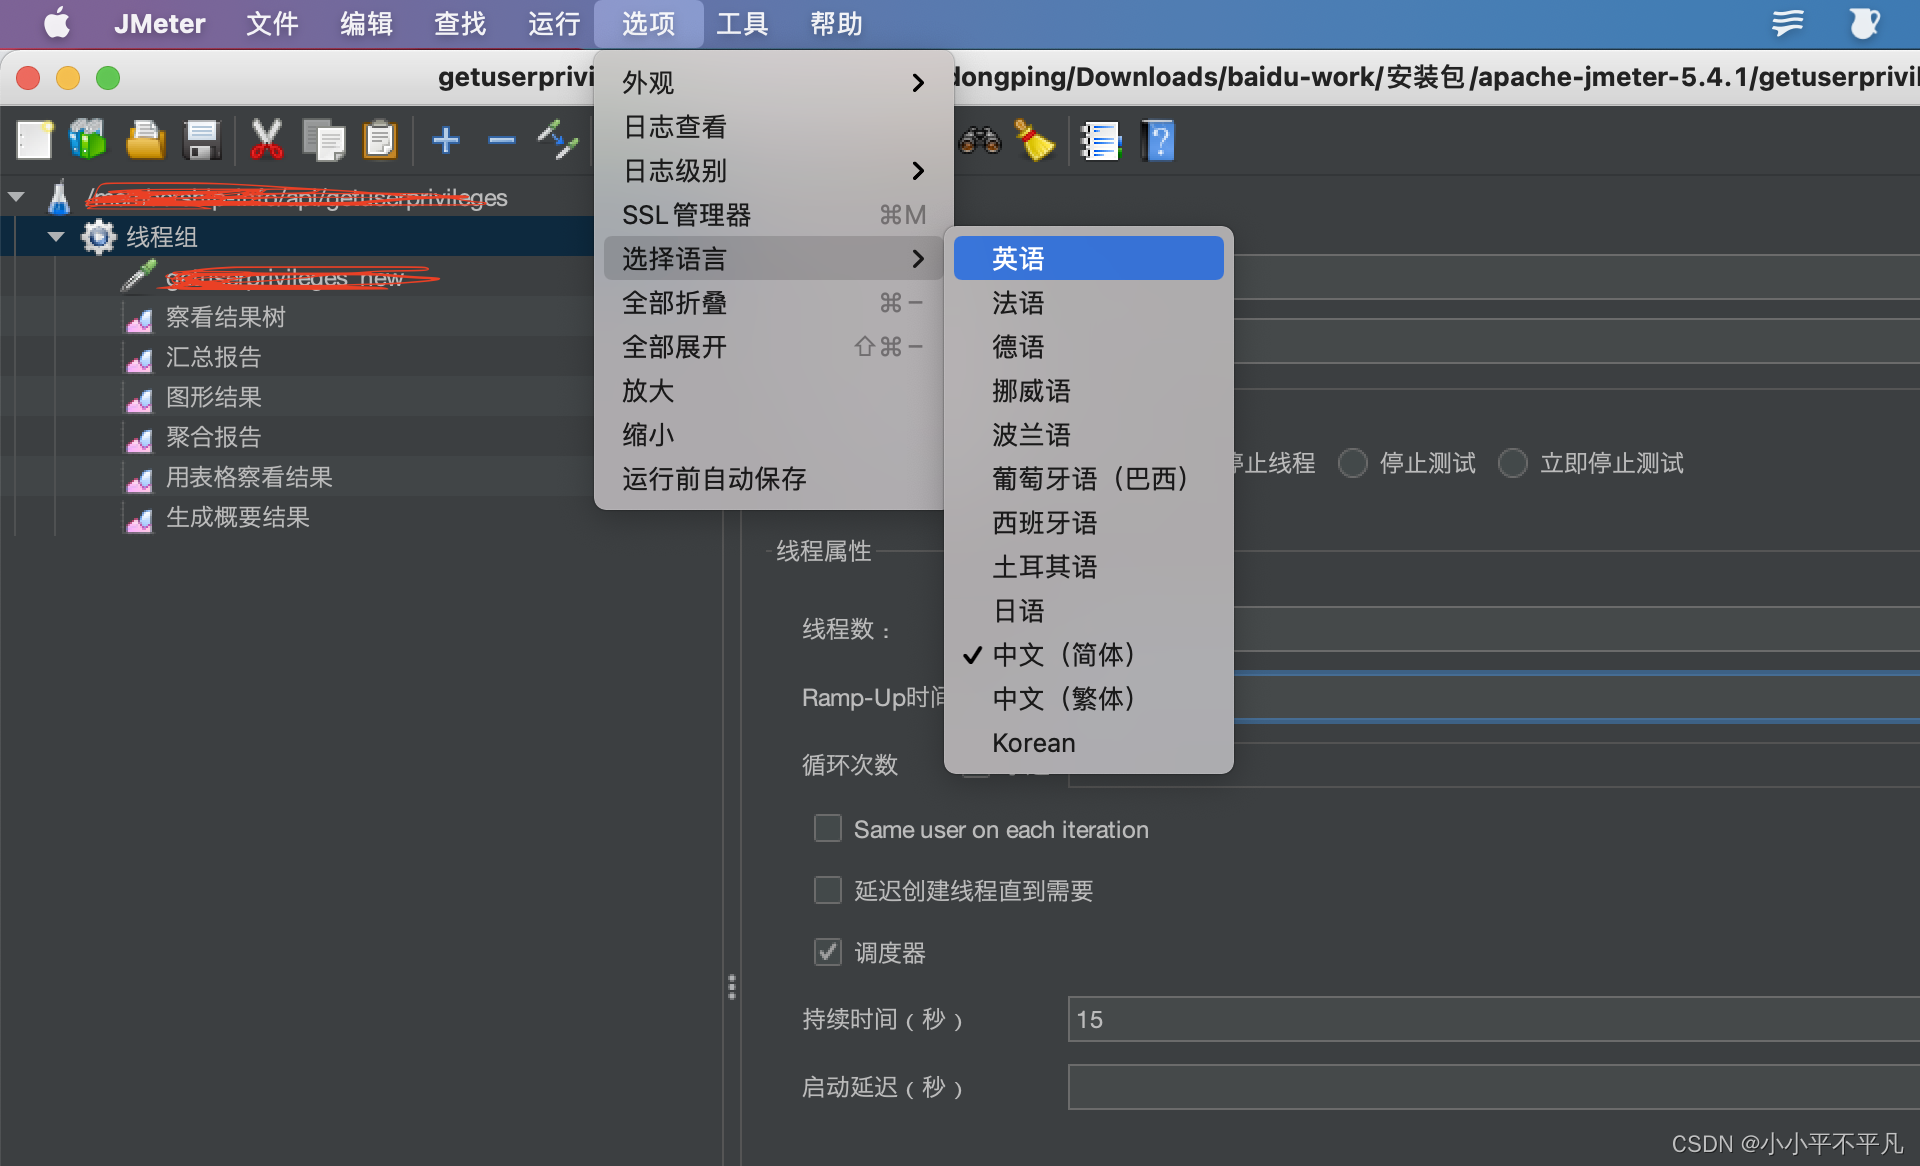Choose 运行前自动保存 from the menu
The image size is (1920, 1166).
point(774,478)
